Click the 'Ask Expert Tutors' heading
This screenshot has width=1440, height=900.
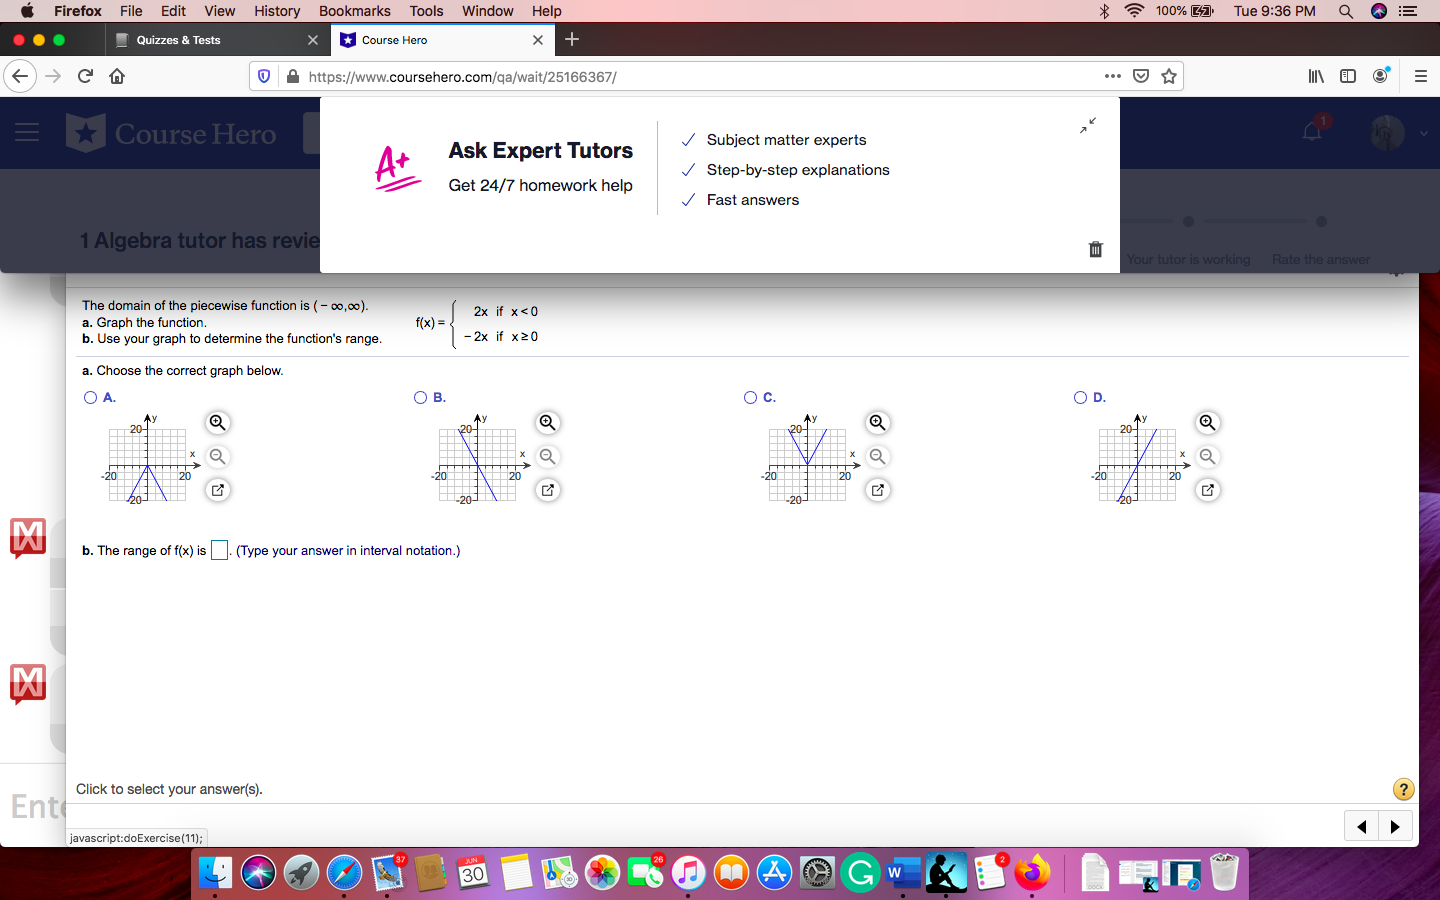click(541, 151)
